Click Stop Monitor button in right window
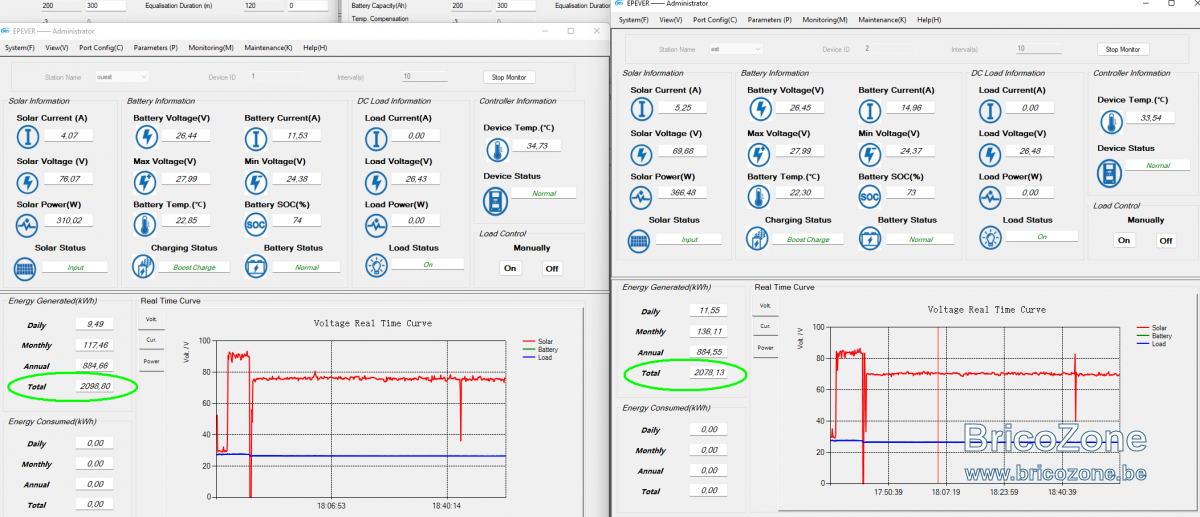The height and width of the screenshot is (517, 1200). pyautogui.click(x=1123, y=49)
